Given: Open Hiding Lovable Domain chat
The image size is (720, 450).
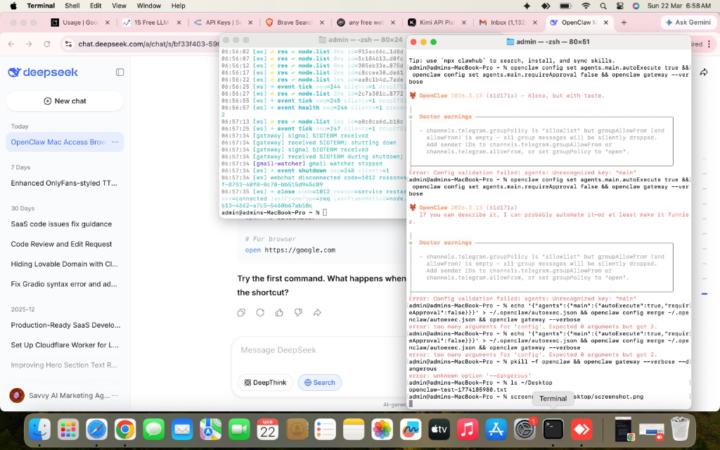Looking at the screenshot, I should pos(65,264).
